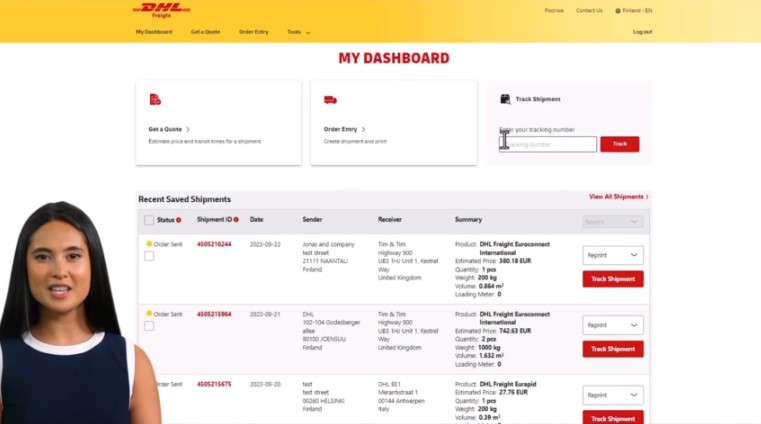Toggle the select-all checkbox in table header
This screenshot has height=424, width=761.
[x=149, y=220]
